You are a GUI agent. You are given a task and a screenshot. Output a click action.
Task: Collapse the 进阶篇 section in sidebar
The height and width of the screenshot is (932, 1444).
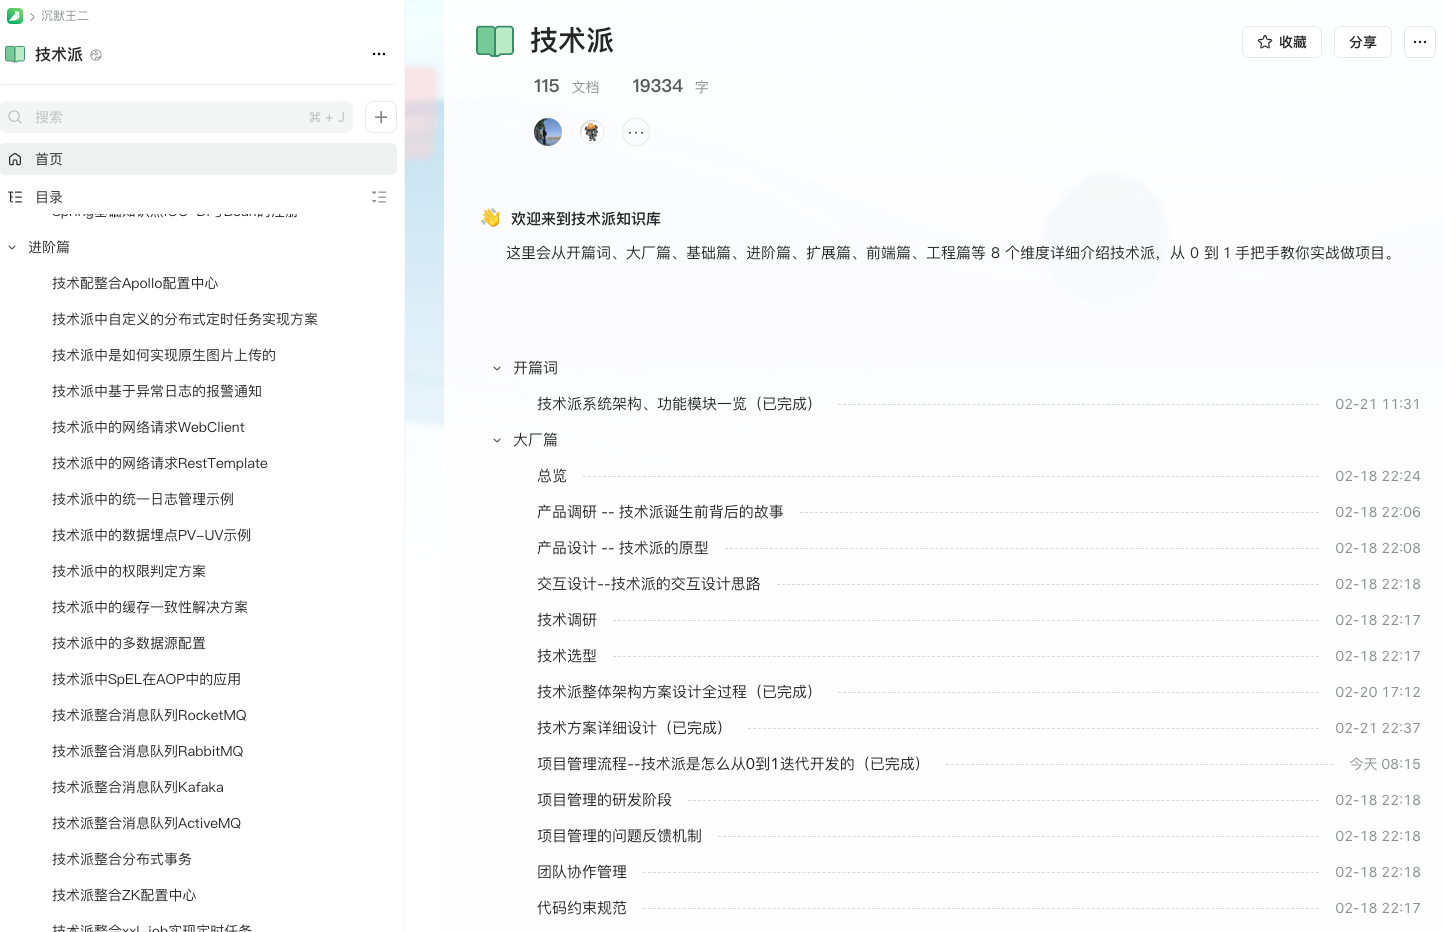[12, 247]
